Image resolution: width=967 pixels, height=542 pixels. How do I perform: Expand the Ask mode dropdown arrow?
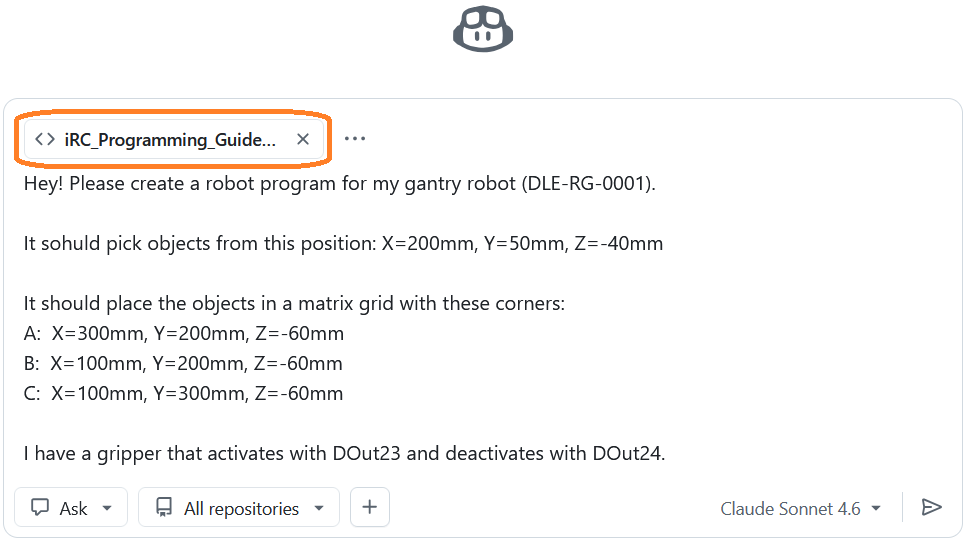[x=107, y=508]
